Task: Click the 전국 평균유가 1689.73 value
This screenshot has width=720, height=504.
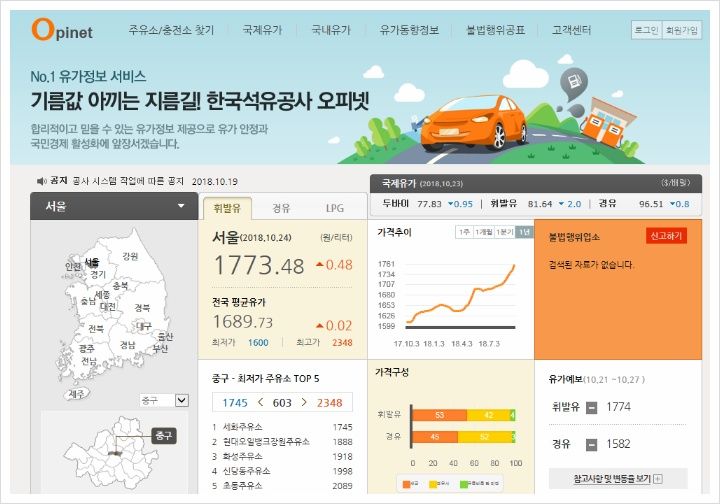Action: [242, 321]
